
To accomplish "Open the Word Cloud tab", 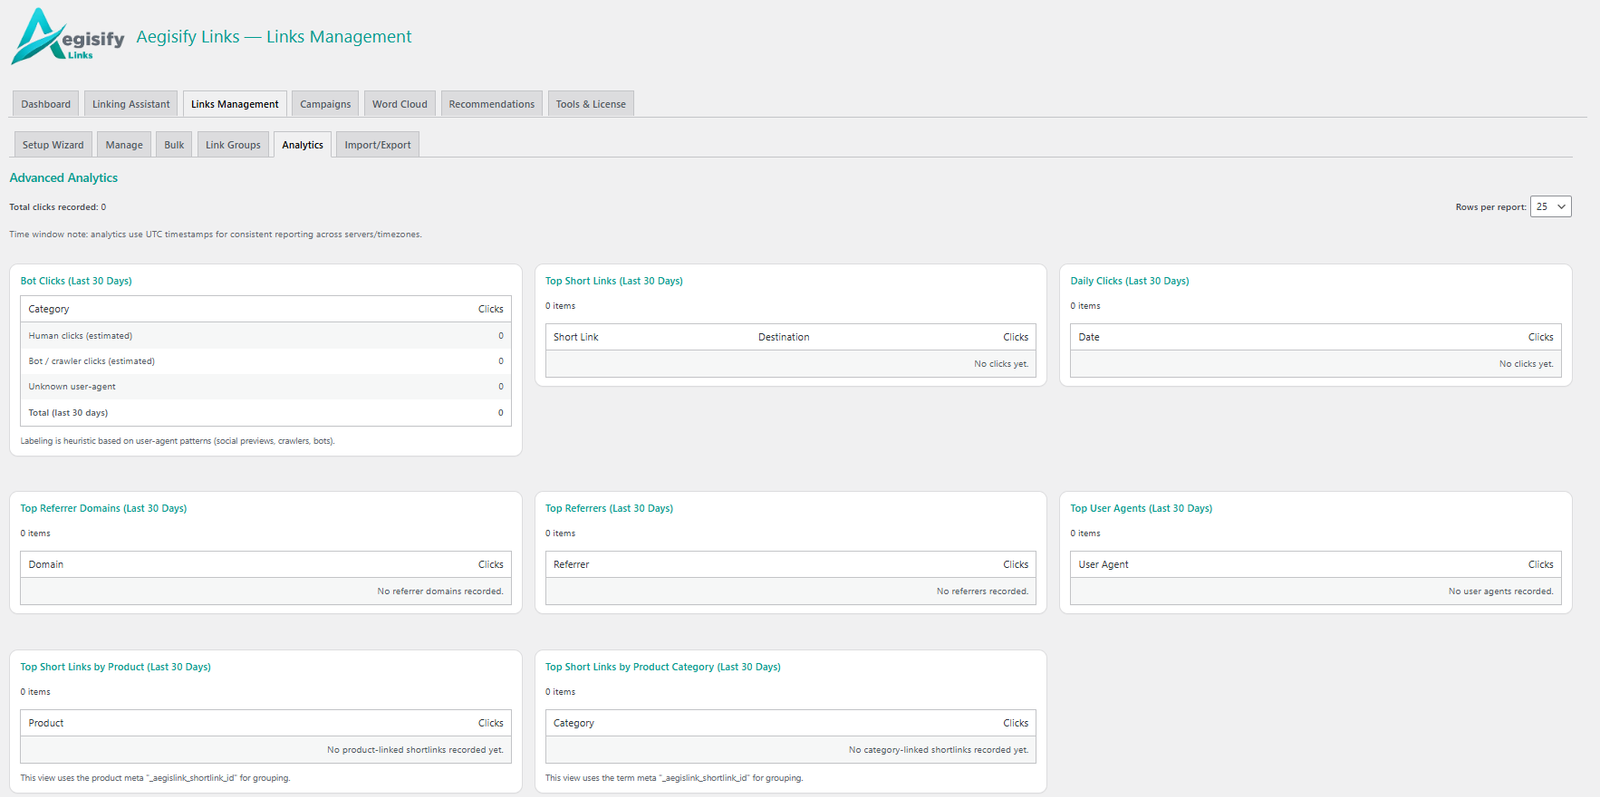I will 399,104.
